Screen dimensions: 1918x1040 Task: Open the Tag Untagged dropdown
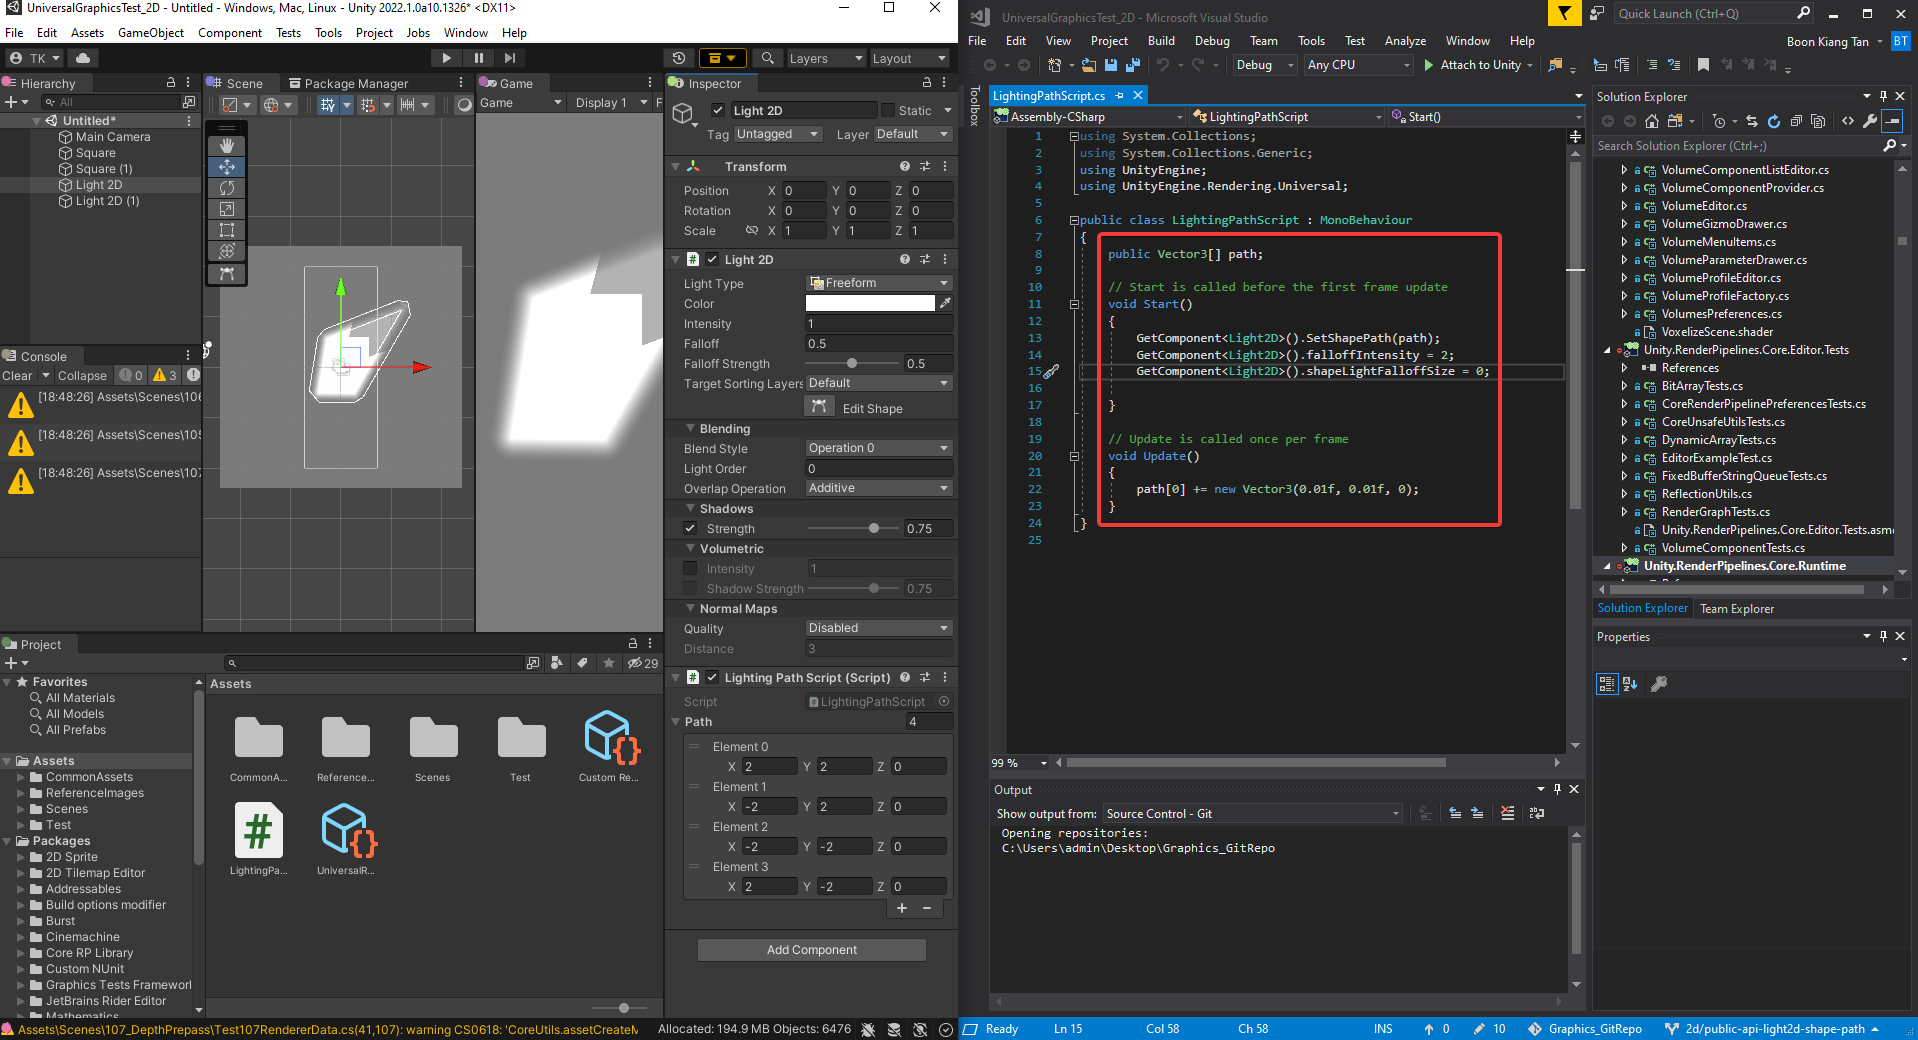pyautogui.click(x=778, y=134)
